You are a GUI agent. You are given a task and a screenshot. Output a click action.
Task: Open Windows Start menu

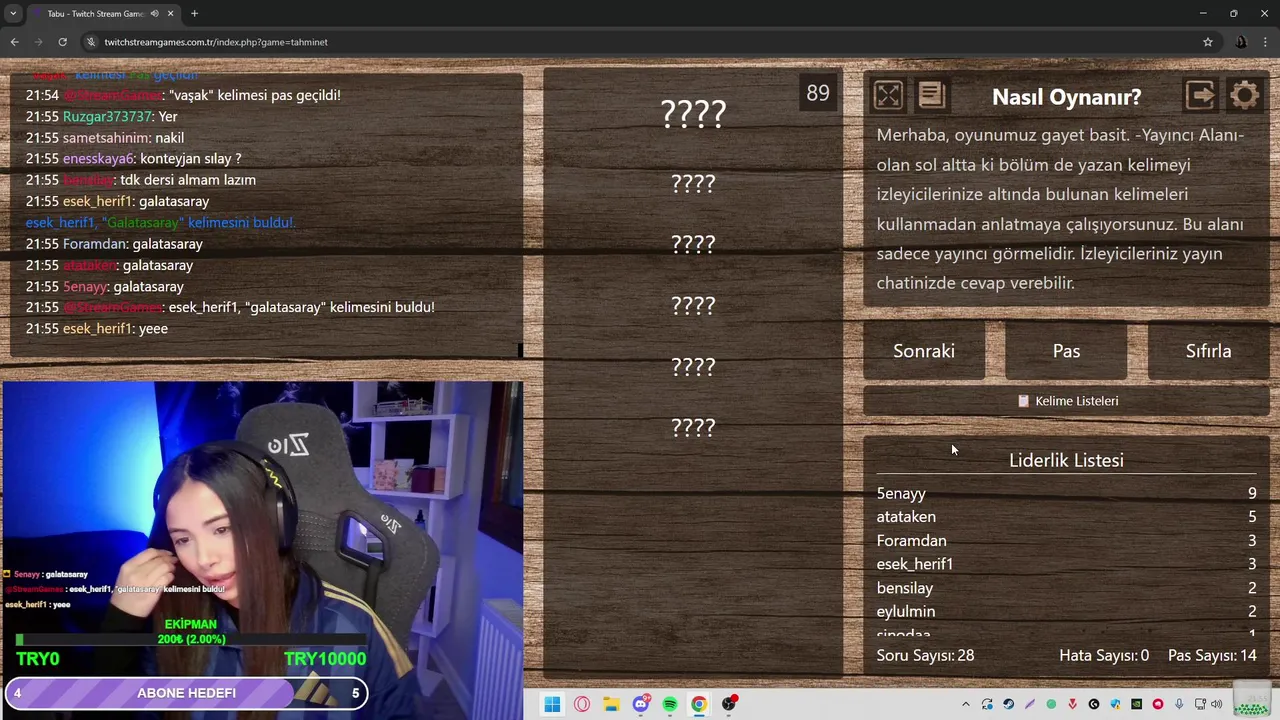(552, 704)
